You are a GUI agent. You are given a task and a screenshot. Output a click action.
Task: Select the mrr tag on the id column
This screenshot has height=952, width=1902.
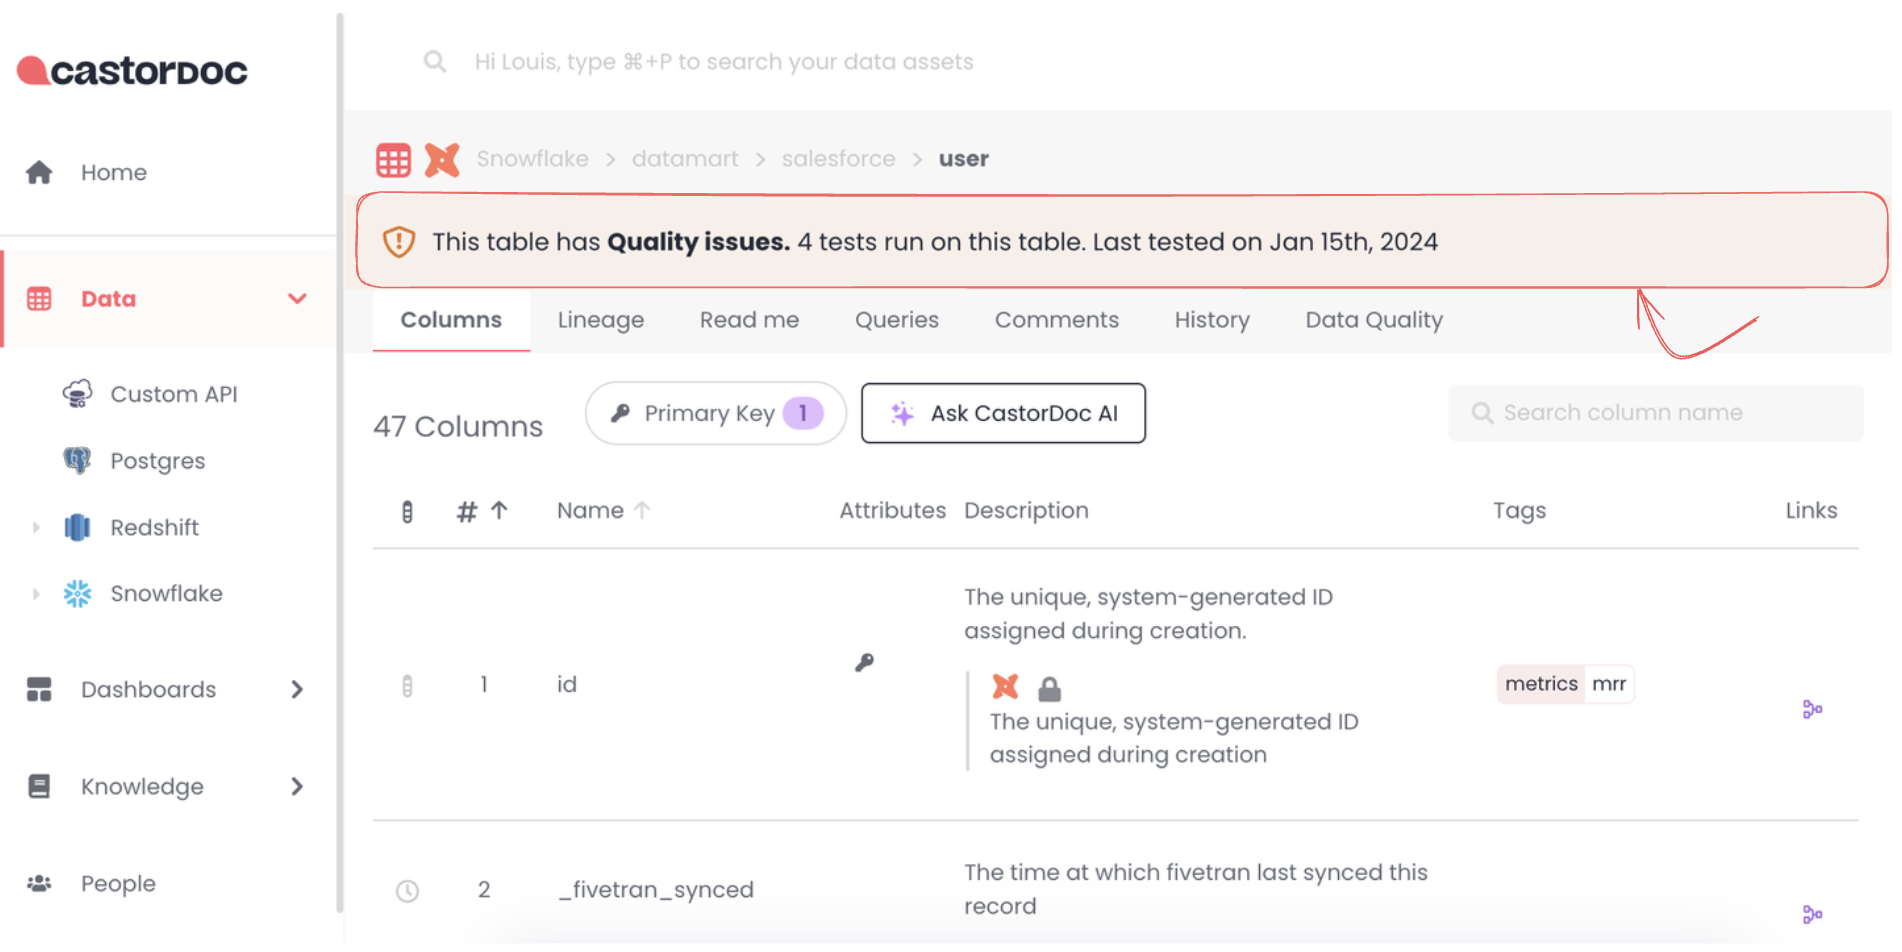click(x=1610, y=684)
